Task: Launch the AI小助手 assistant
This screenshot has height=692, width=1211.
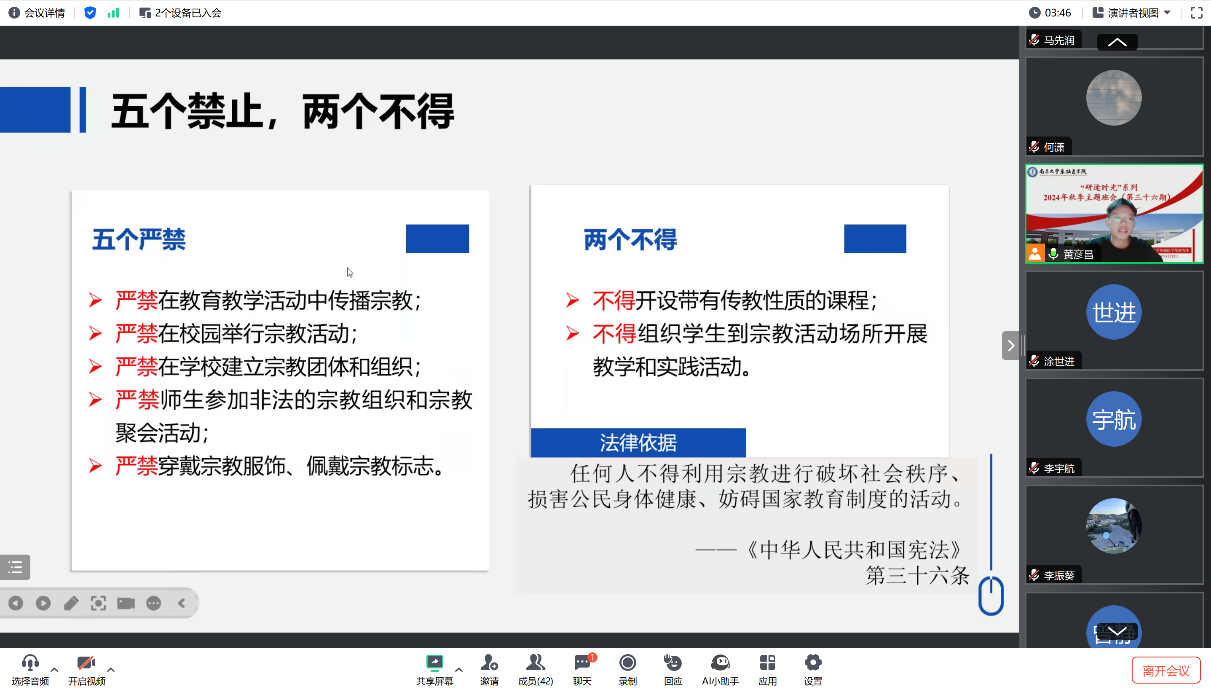Action: point(720,664)
